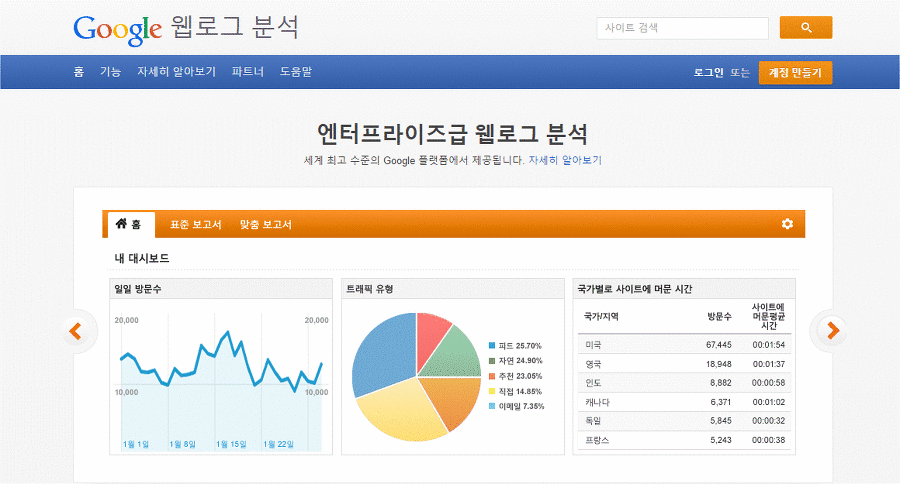Select the 미국 row in the country table

click(x=684, y=344)
